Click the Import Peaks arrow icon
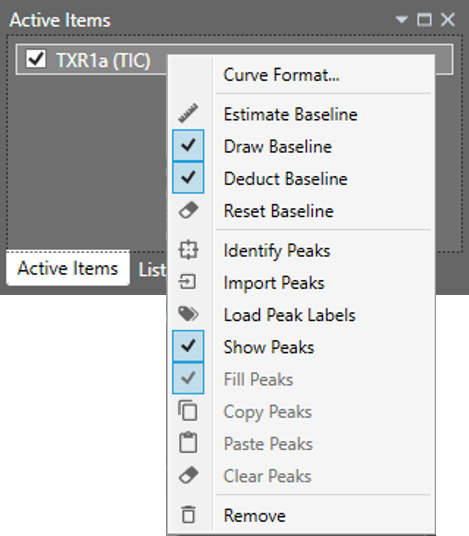The height and width of the screenshot is (536, 469). [188, 282]
